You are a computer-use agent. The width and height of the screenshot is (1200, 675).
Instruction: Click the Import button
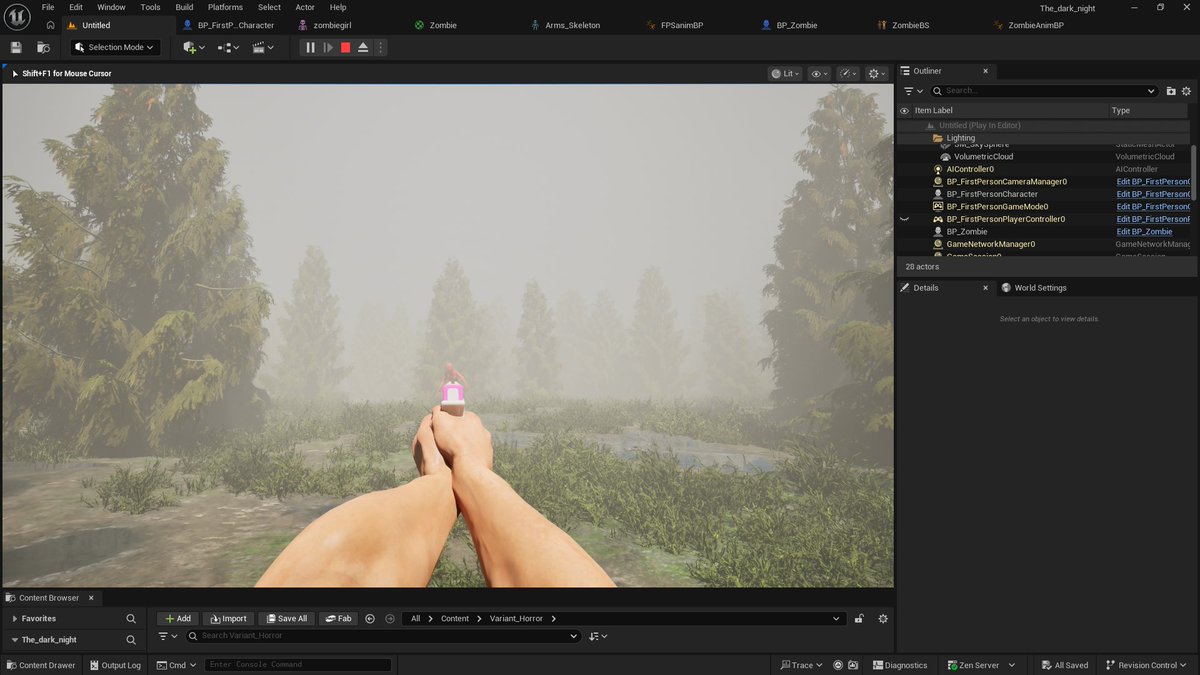pos(228,619)
